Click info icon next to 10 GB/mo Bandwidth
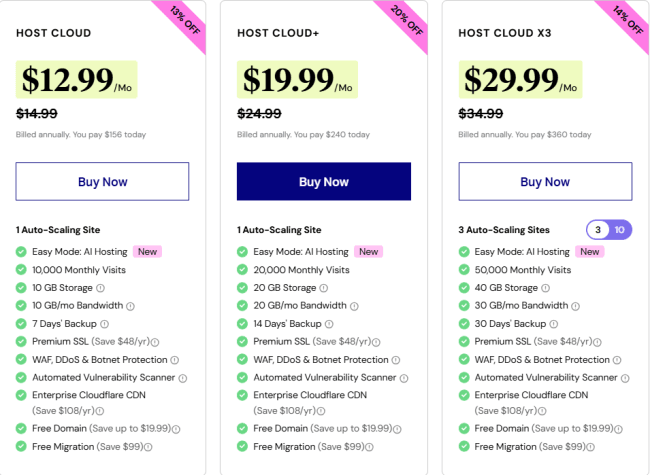 pos(130,306)
